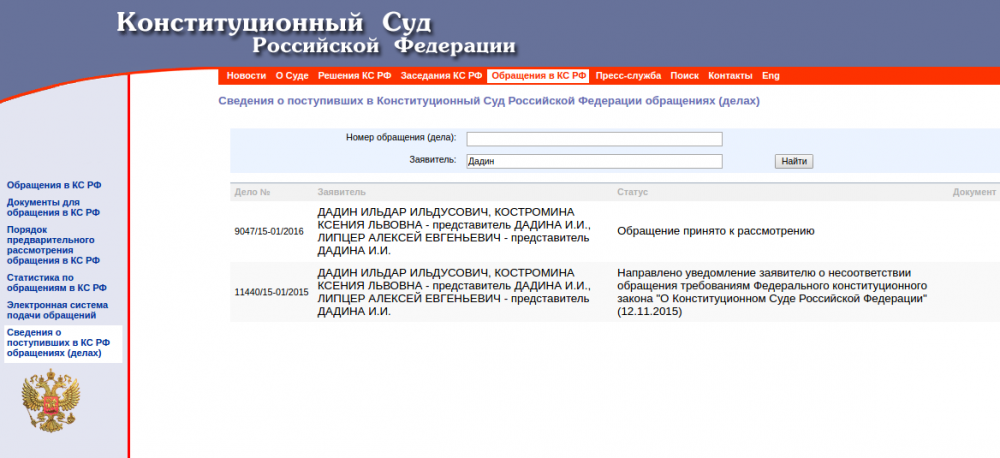
Task: Open the Пресс-служба page
Action: (629, 76)
